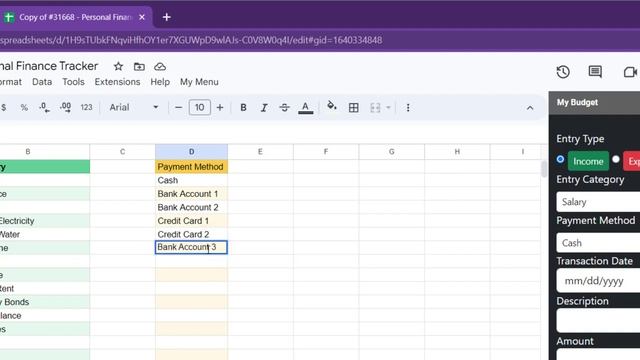Select the Credit Card 2 cell

[x=191, y=234]
